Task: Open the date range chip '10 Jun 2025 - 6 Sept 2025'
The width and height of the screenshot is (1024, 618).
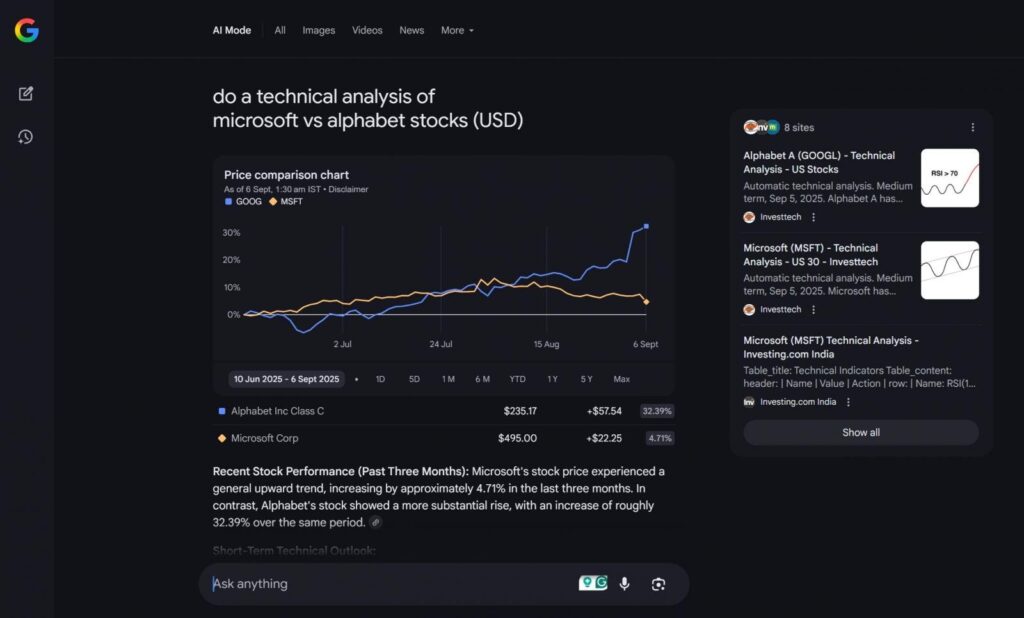Action: click(287, 379)
